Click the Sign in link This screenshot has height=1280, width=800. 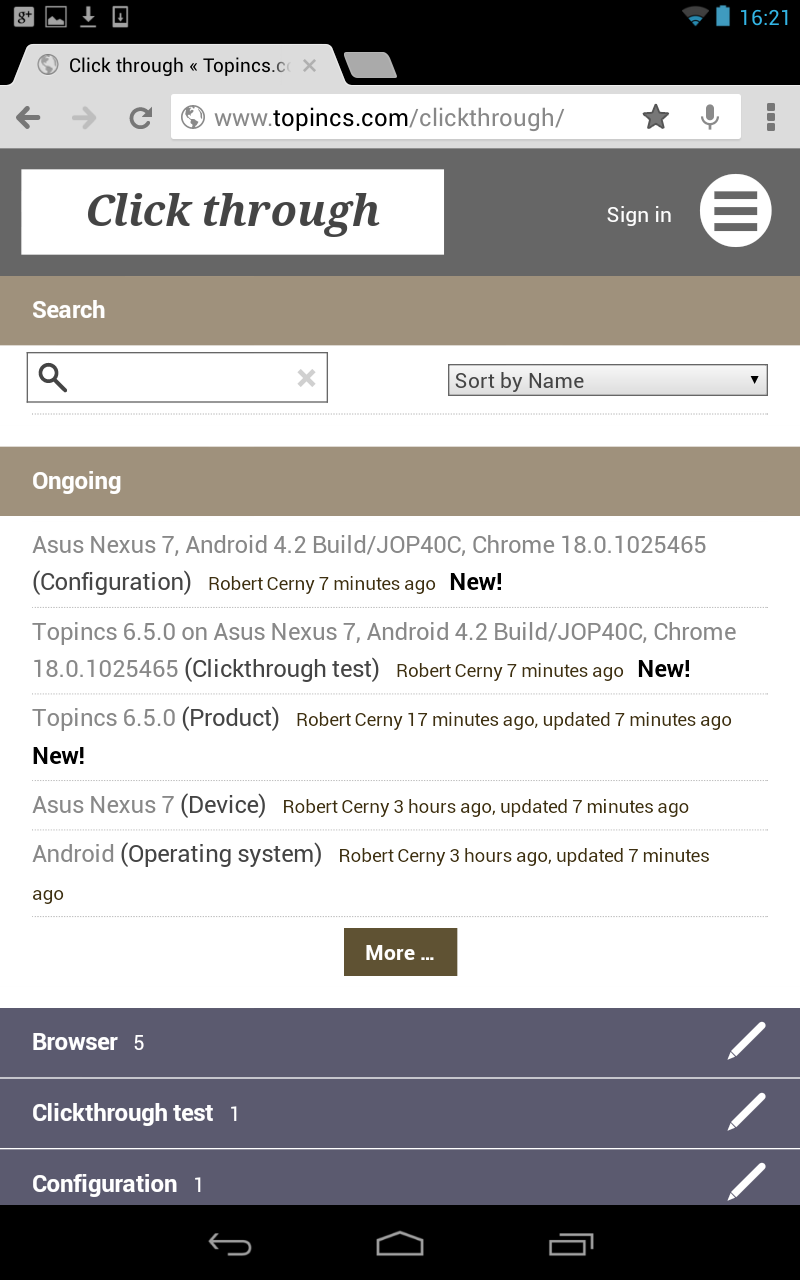point(638,215)
